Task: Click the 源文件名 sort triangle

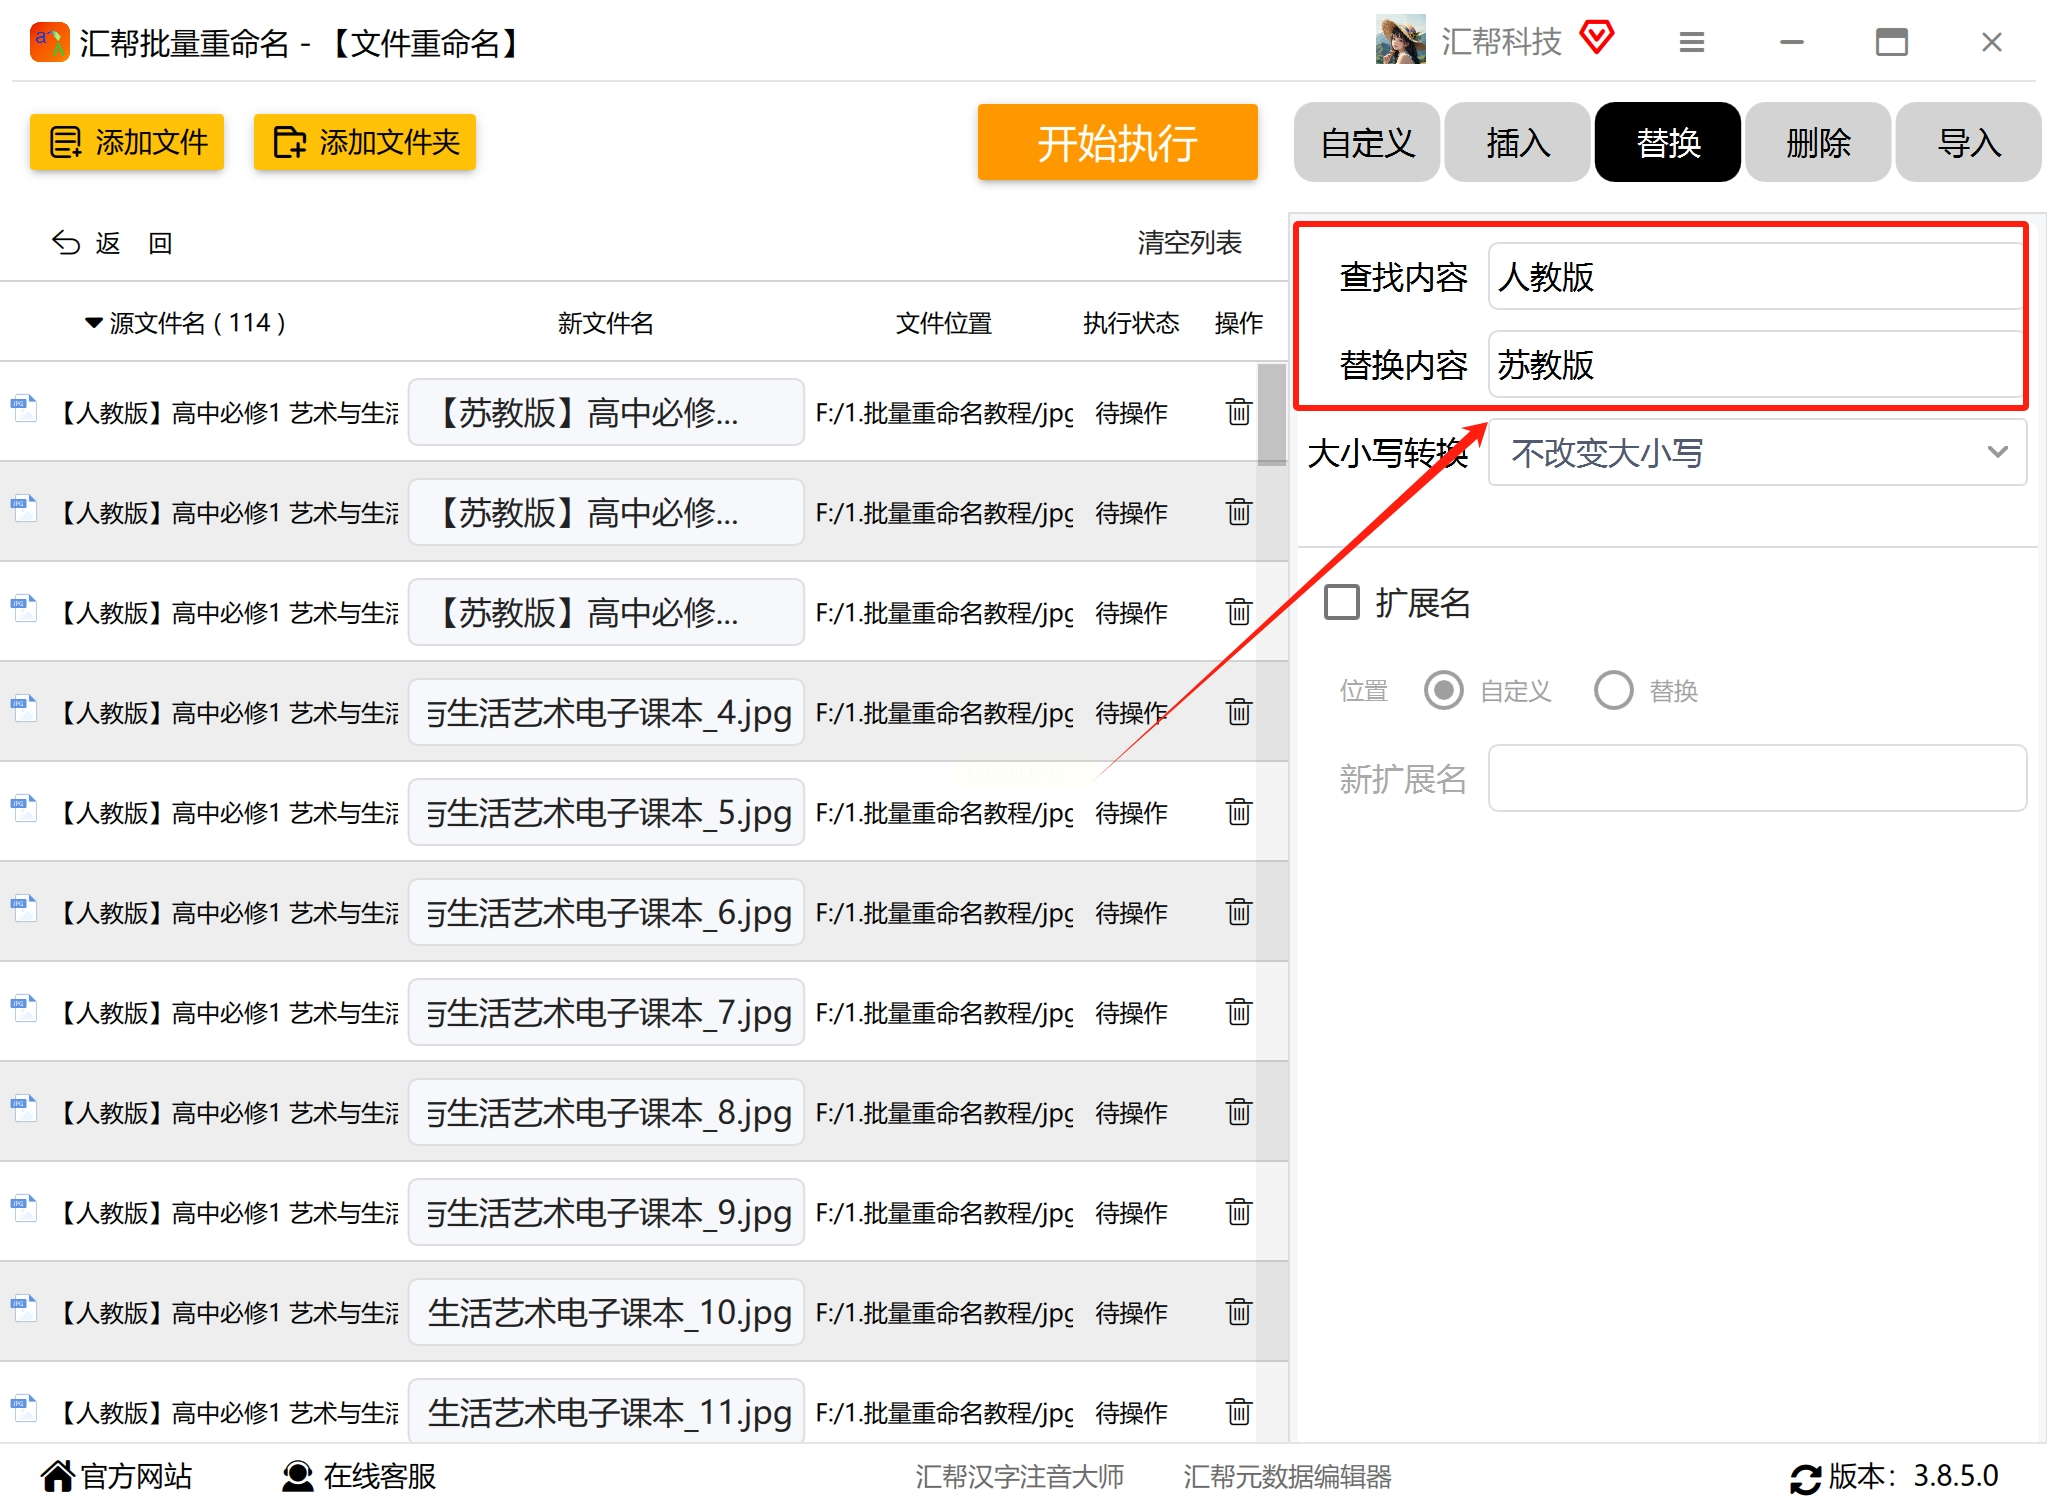Action: pyautogui.click(x=94, y=323)
